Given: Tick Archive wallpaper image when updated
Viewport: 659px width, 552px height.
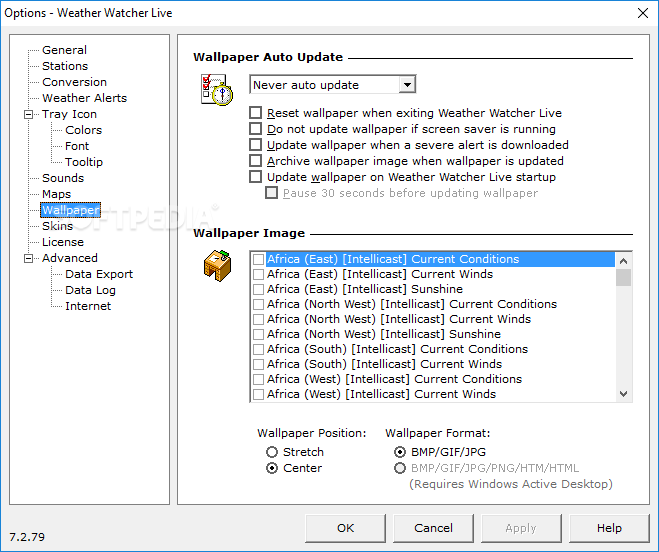Looking at the screenshot, I should (x=256, y=161).
